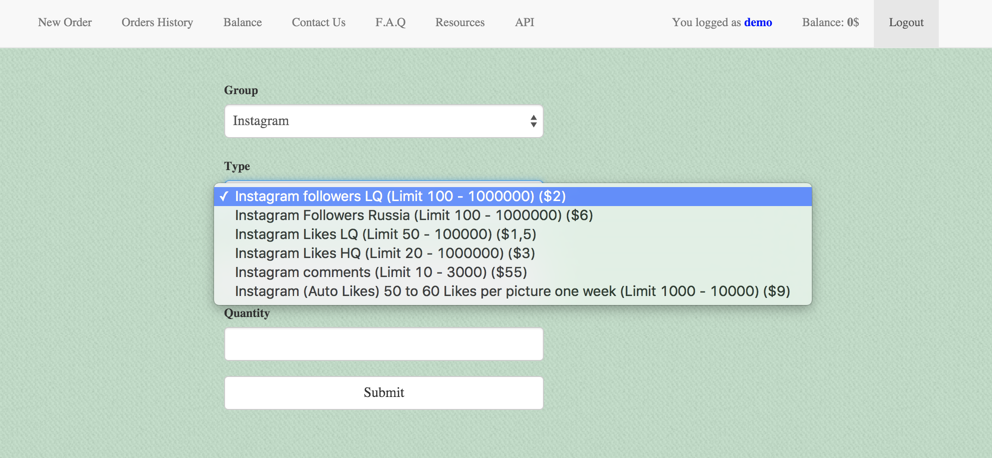Image resolution: width=992 pixels, height=458 pixels.
Task: Choose Instagram Followers Russia option
Action: [x=513, y=216]
